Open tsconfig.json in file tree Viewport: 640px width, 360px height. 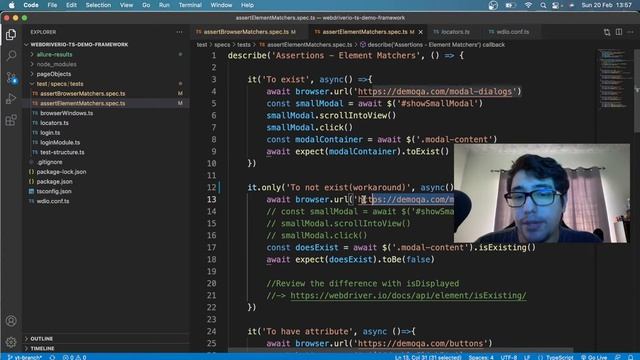[54, 191]
